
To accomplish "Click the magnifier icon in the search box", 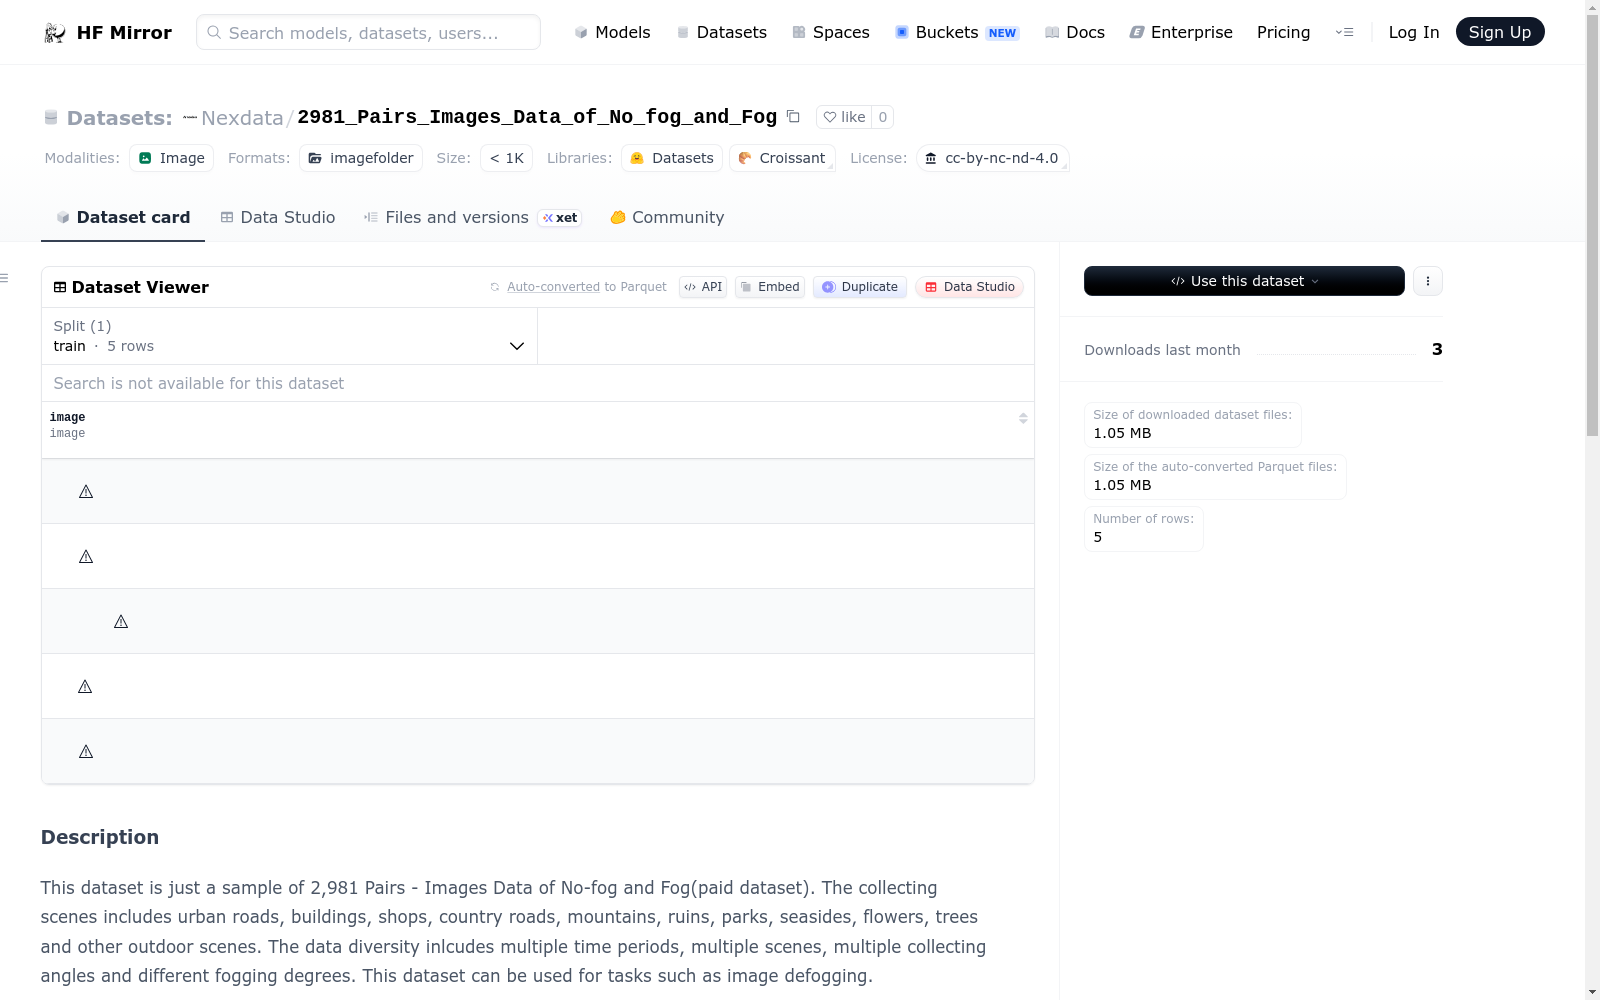I will 214,32.
